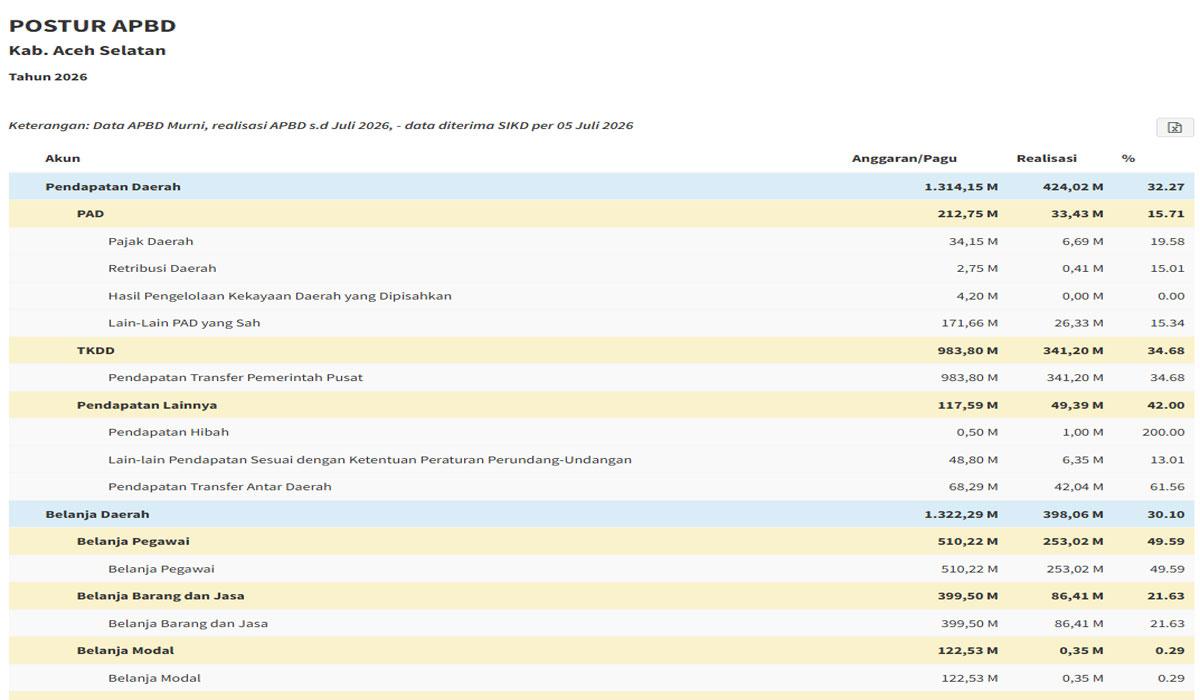Toggle the Belanja Modal group header
Screen dimensions: 1200x700
[x=602, y=650]
